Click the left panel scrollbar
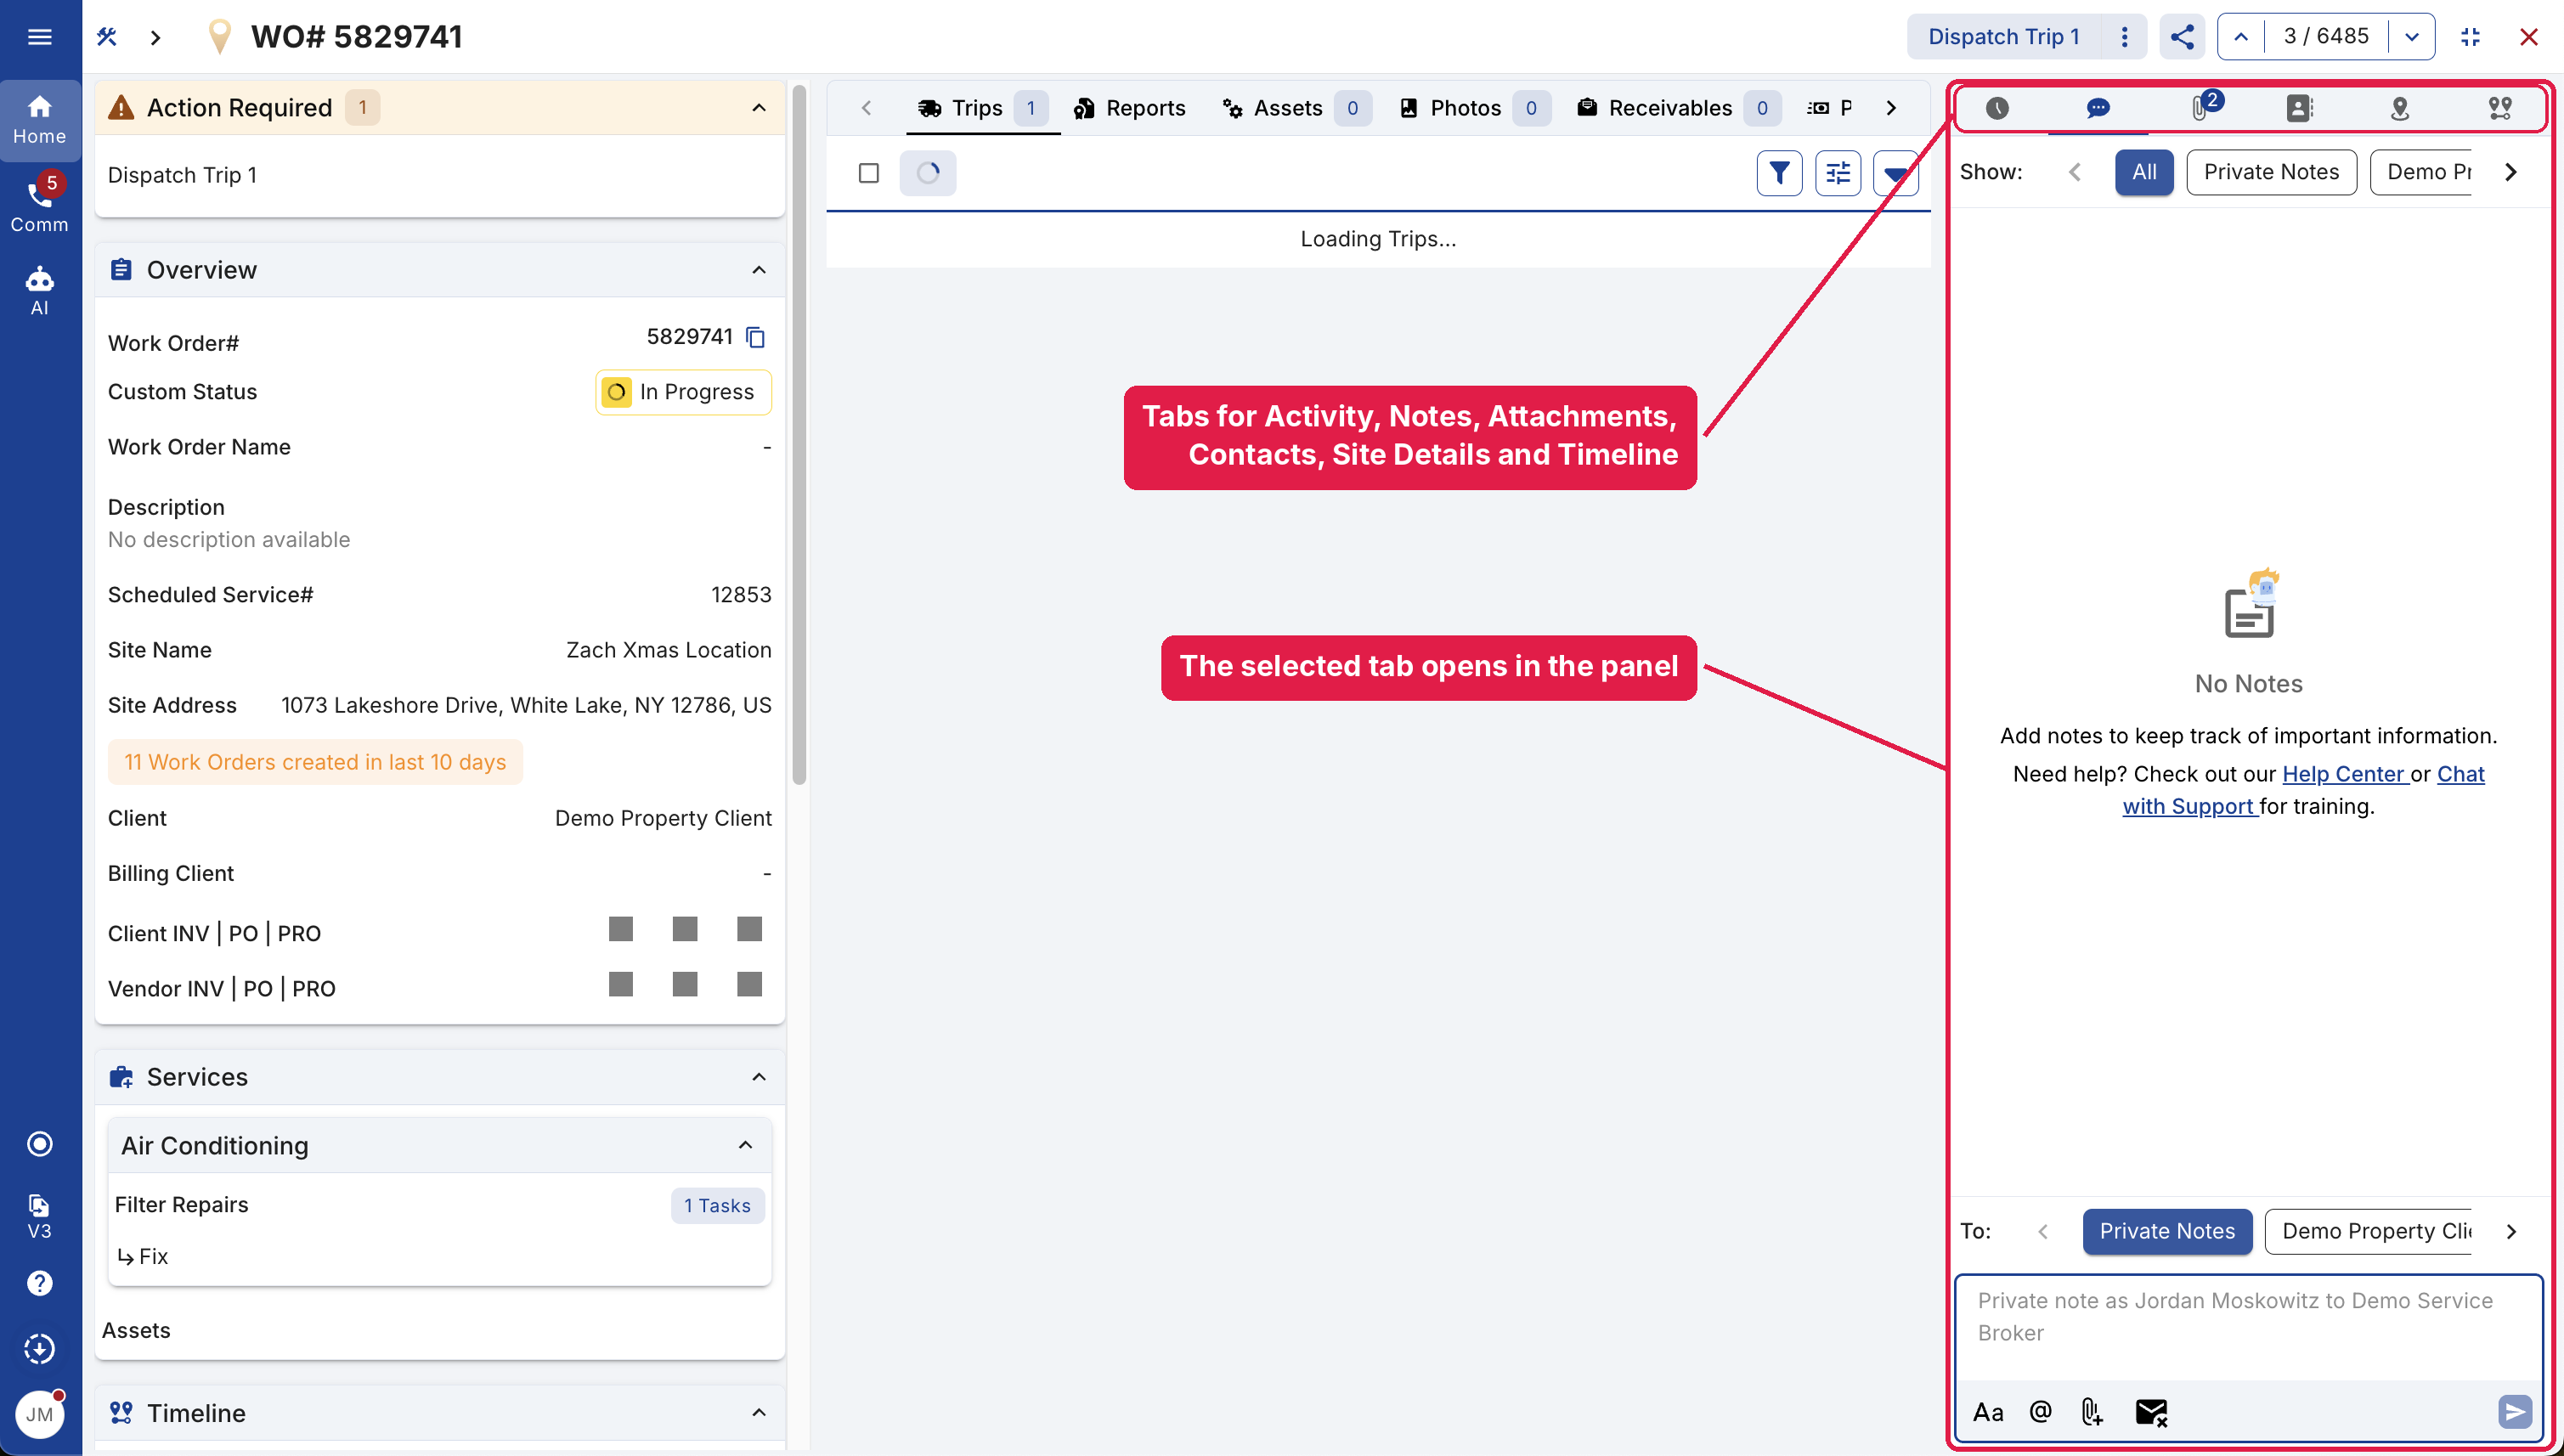2564x1456 pixels. coord(799,435)
